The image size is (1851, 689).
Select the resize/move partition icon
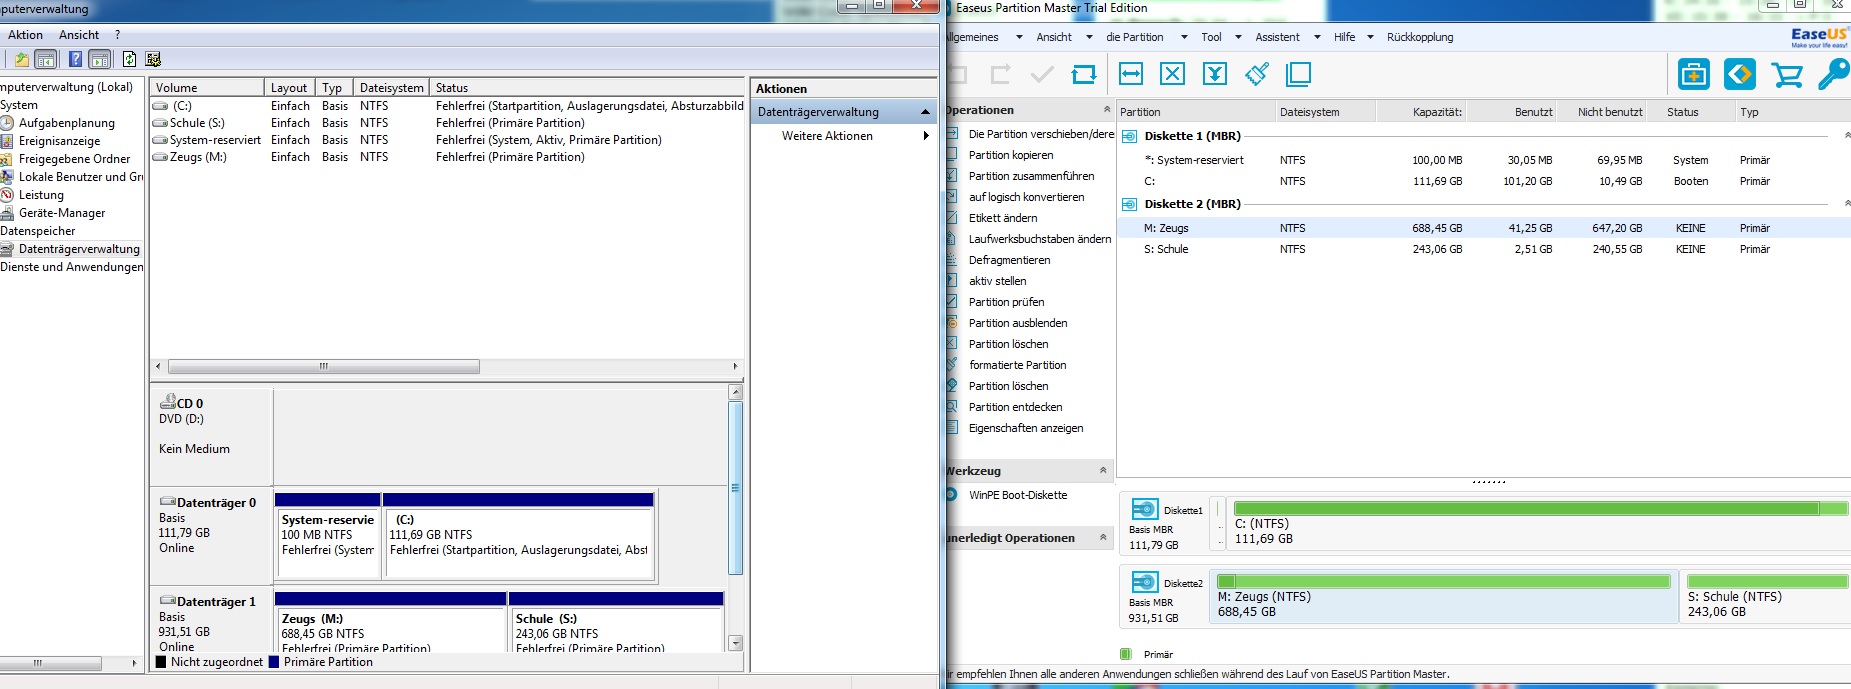tap(1131, 74)
